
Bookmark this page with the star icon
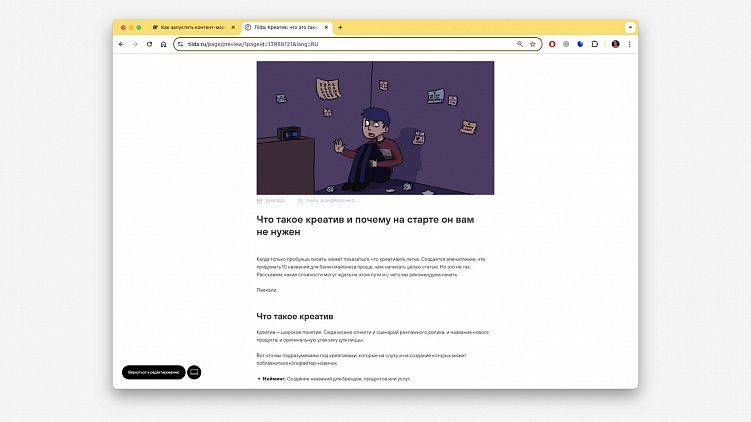533,44
